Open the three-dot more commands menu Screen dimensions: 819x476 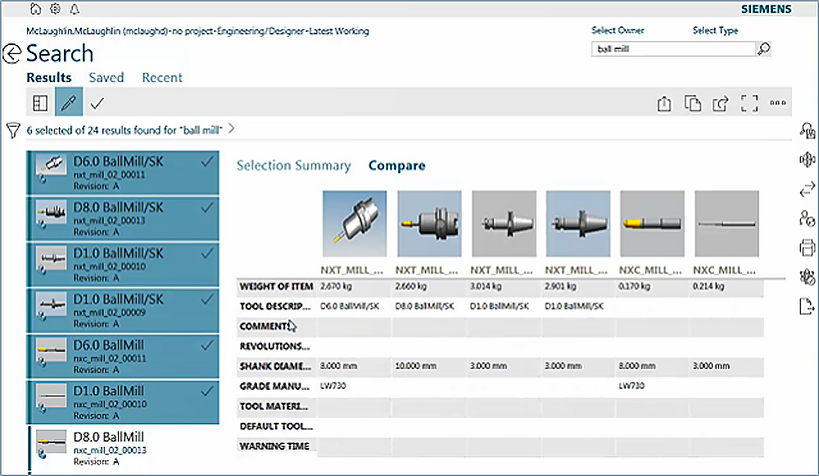(779, 103)
